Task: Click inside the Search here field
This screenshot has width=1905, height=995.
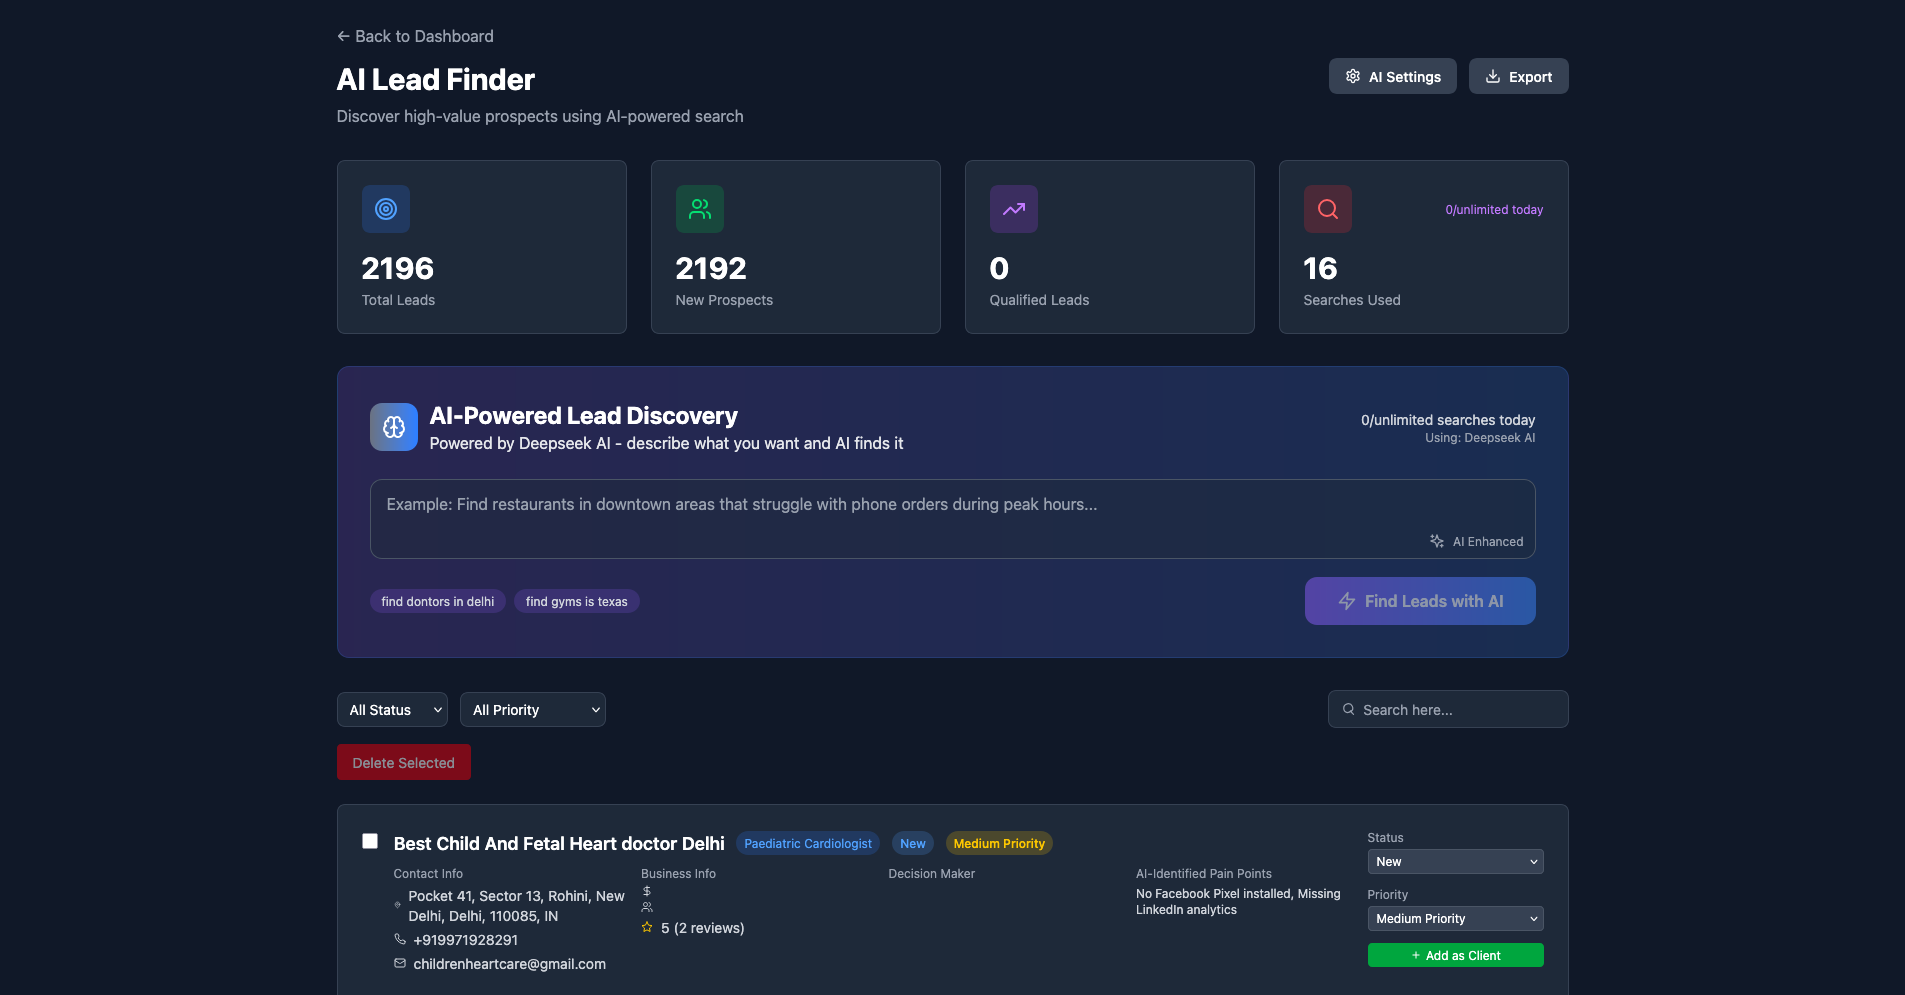Action: 1447,709
